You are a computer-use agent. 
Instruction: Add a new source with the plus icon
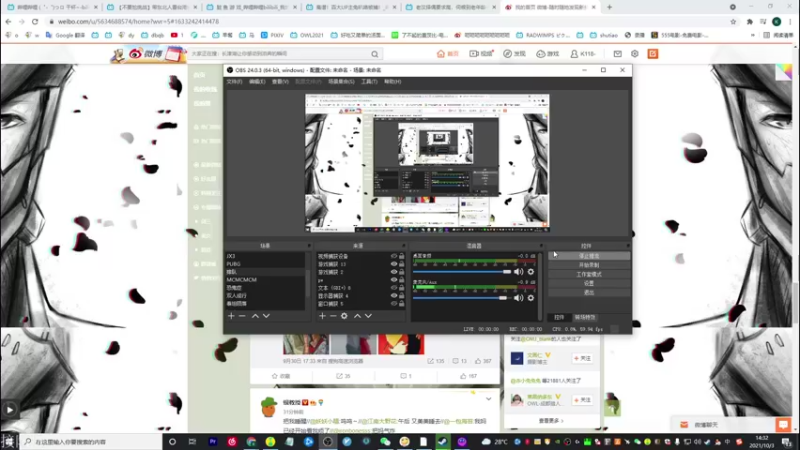[322, 316]
